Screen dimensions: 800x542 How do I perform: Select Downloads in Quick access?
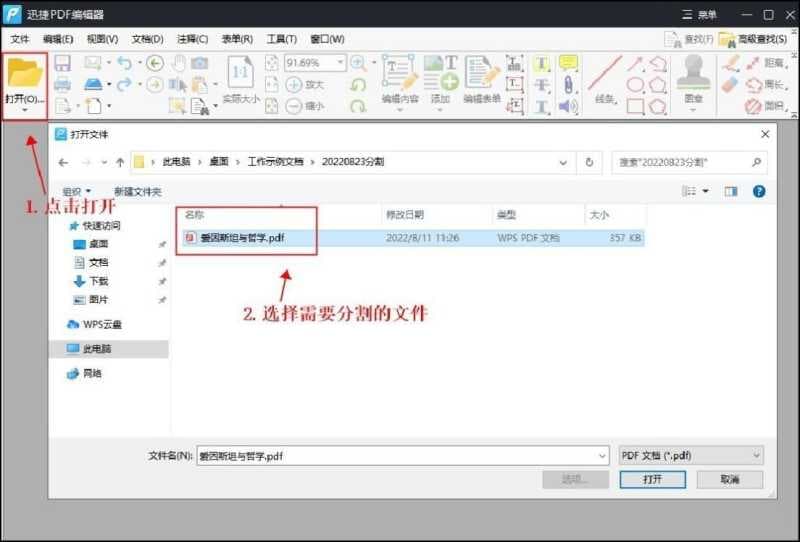(x=98, y=281)
